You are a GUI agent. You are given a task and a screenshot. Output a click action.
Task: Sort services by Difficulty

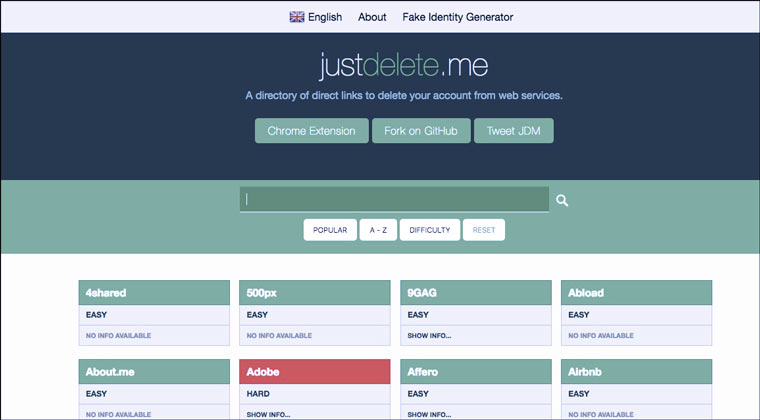pyautogui.click(x=429, y=230)
